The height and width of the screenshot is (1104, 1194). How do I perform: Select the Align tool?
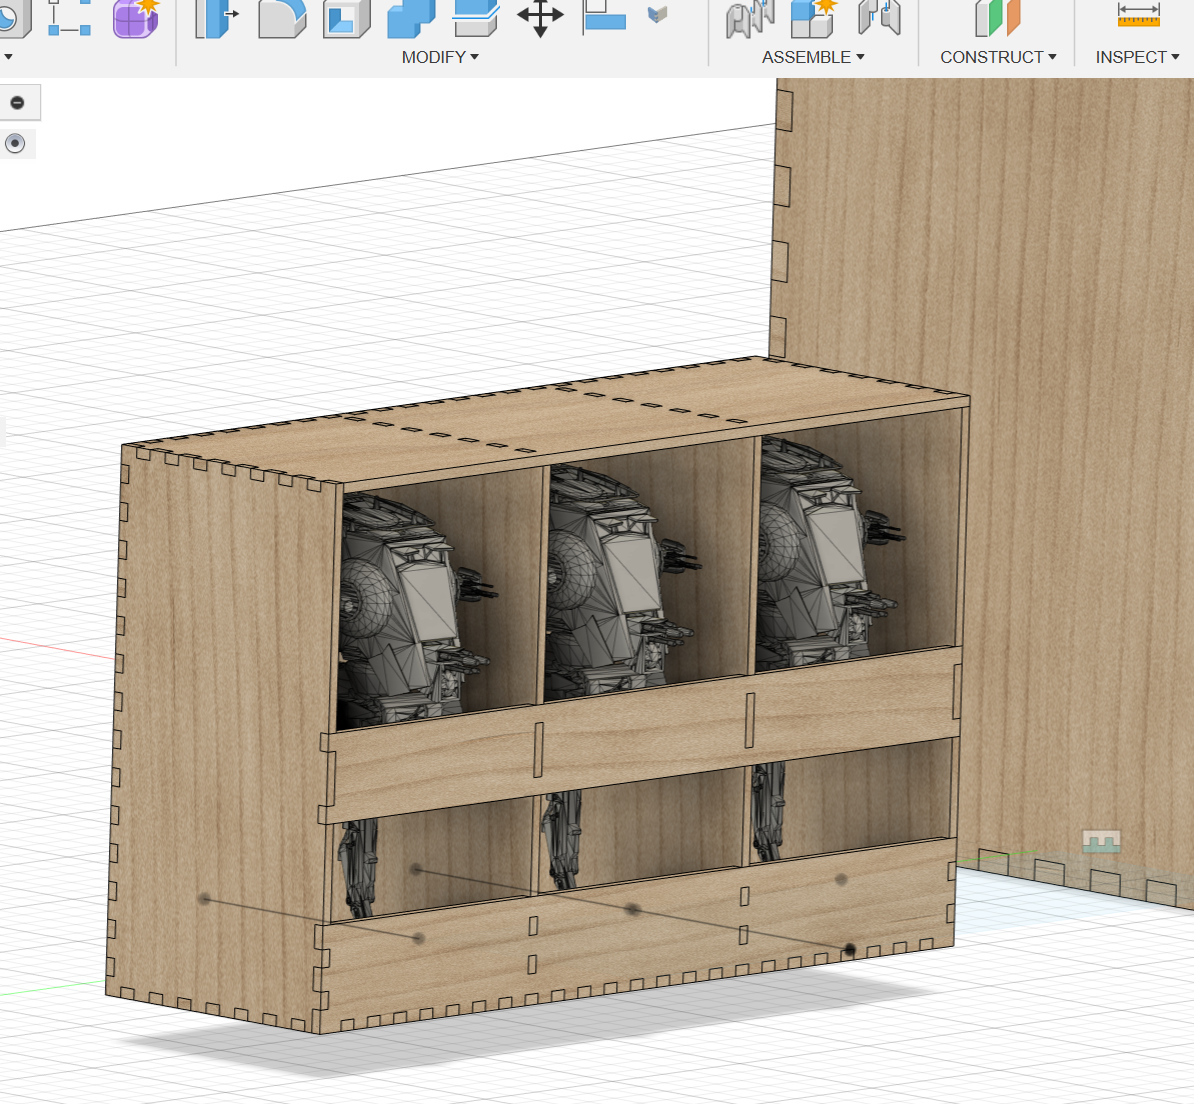click(x=604, y=17)
